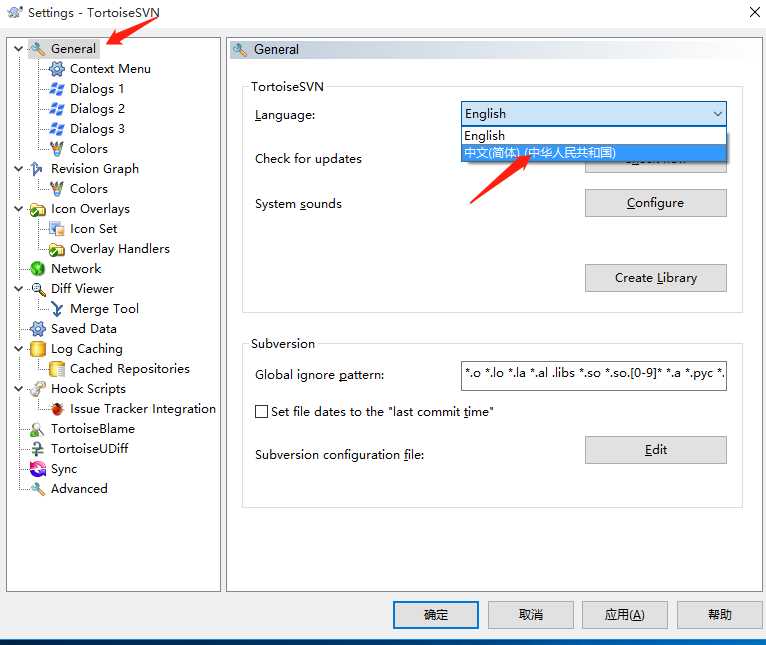Collapse the General tree node
This screenshot has height=645, width=766.
tap(19, 49)
